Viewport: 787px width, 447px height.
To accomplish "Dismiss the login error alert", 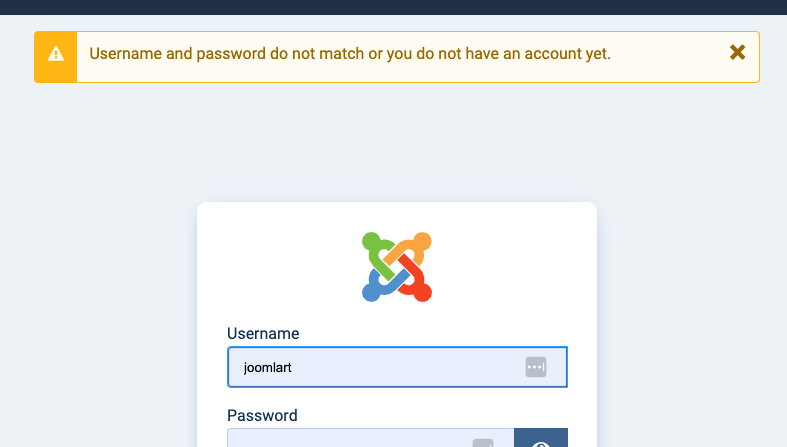I will coord(737,53).
